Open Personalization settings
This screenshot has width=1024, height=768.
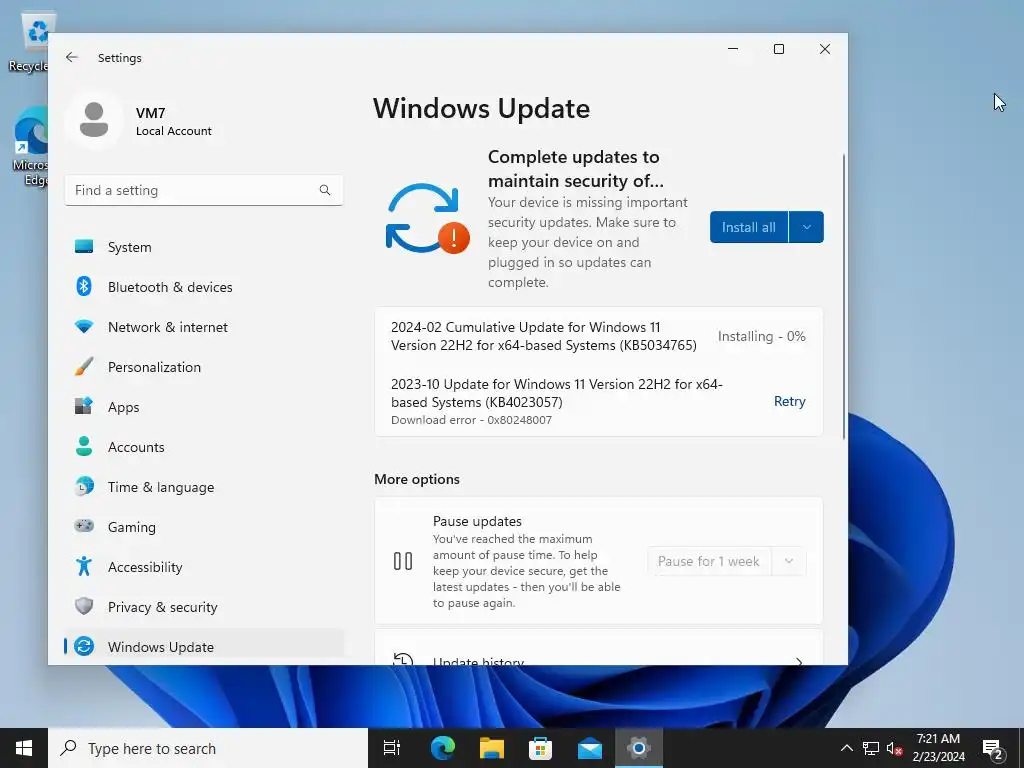(204, 367)
